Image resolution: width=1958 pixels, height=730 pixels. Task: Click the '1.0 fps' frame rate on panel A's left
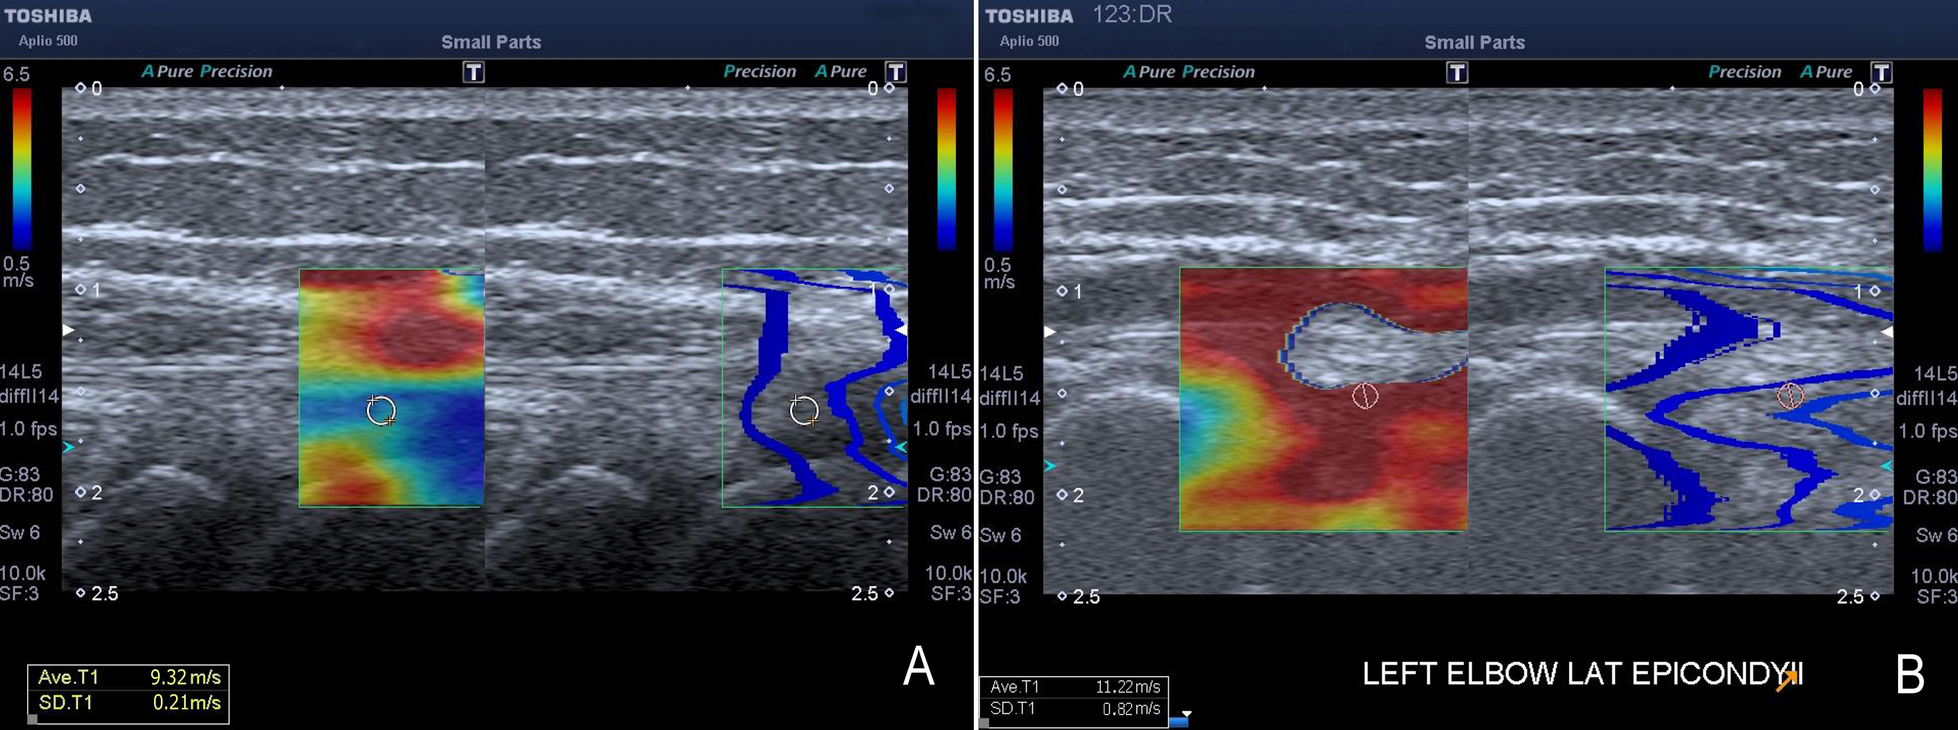[29, 429]
